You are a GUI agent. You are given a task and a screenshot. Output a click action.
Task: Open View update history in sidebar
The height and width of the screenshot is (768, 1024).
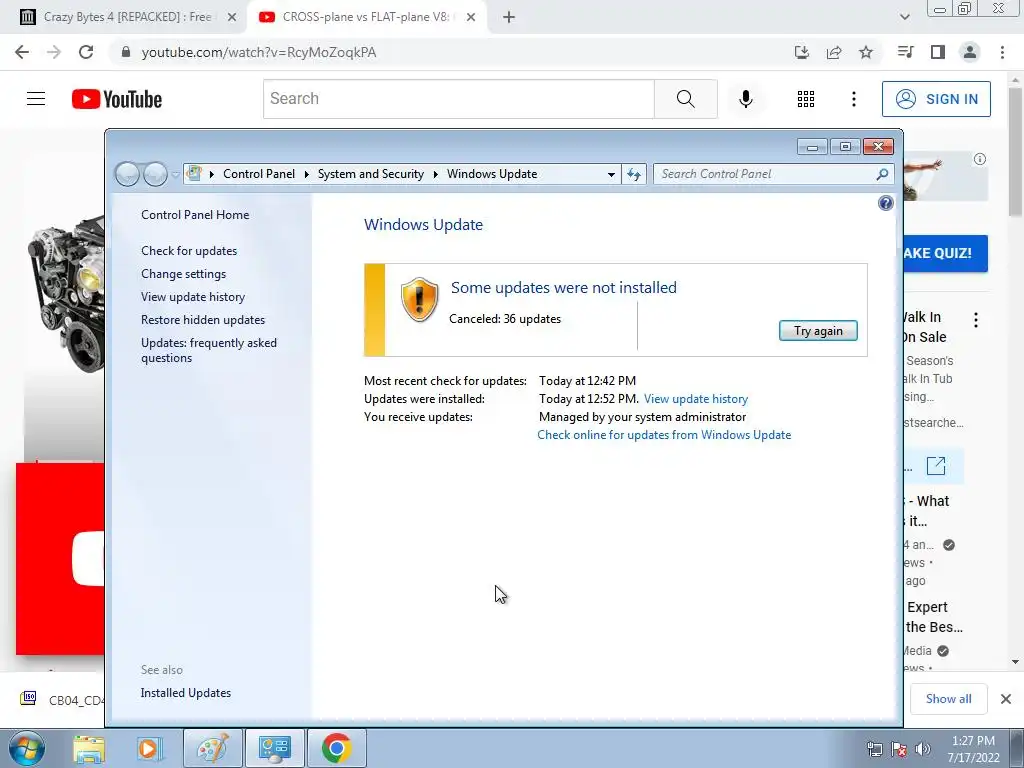[x=193, y=296]
